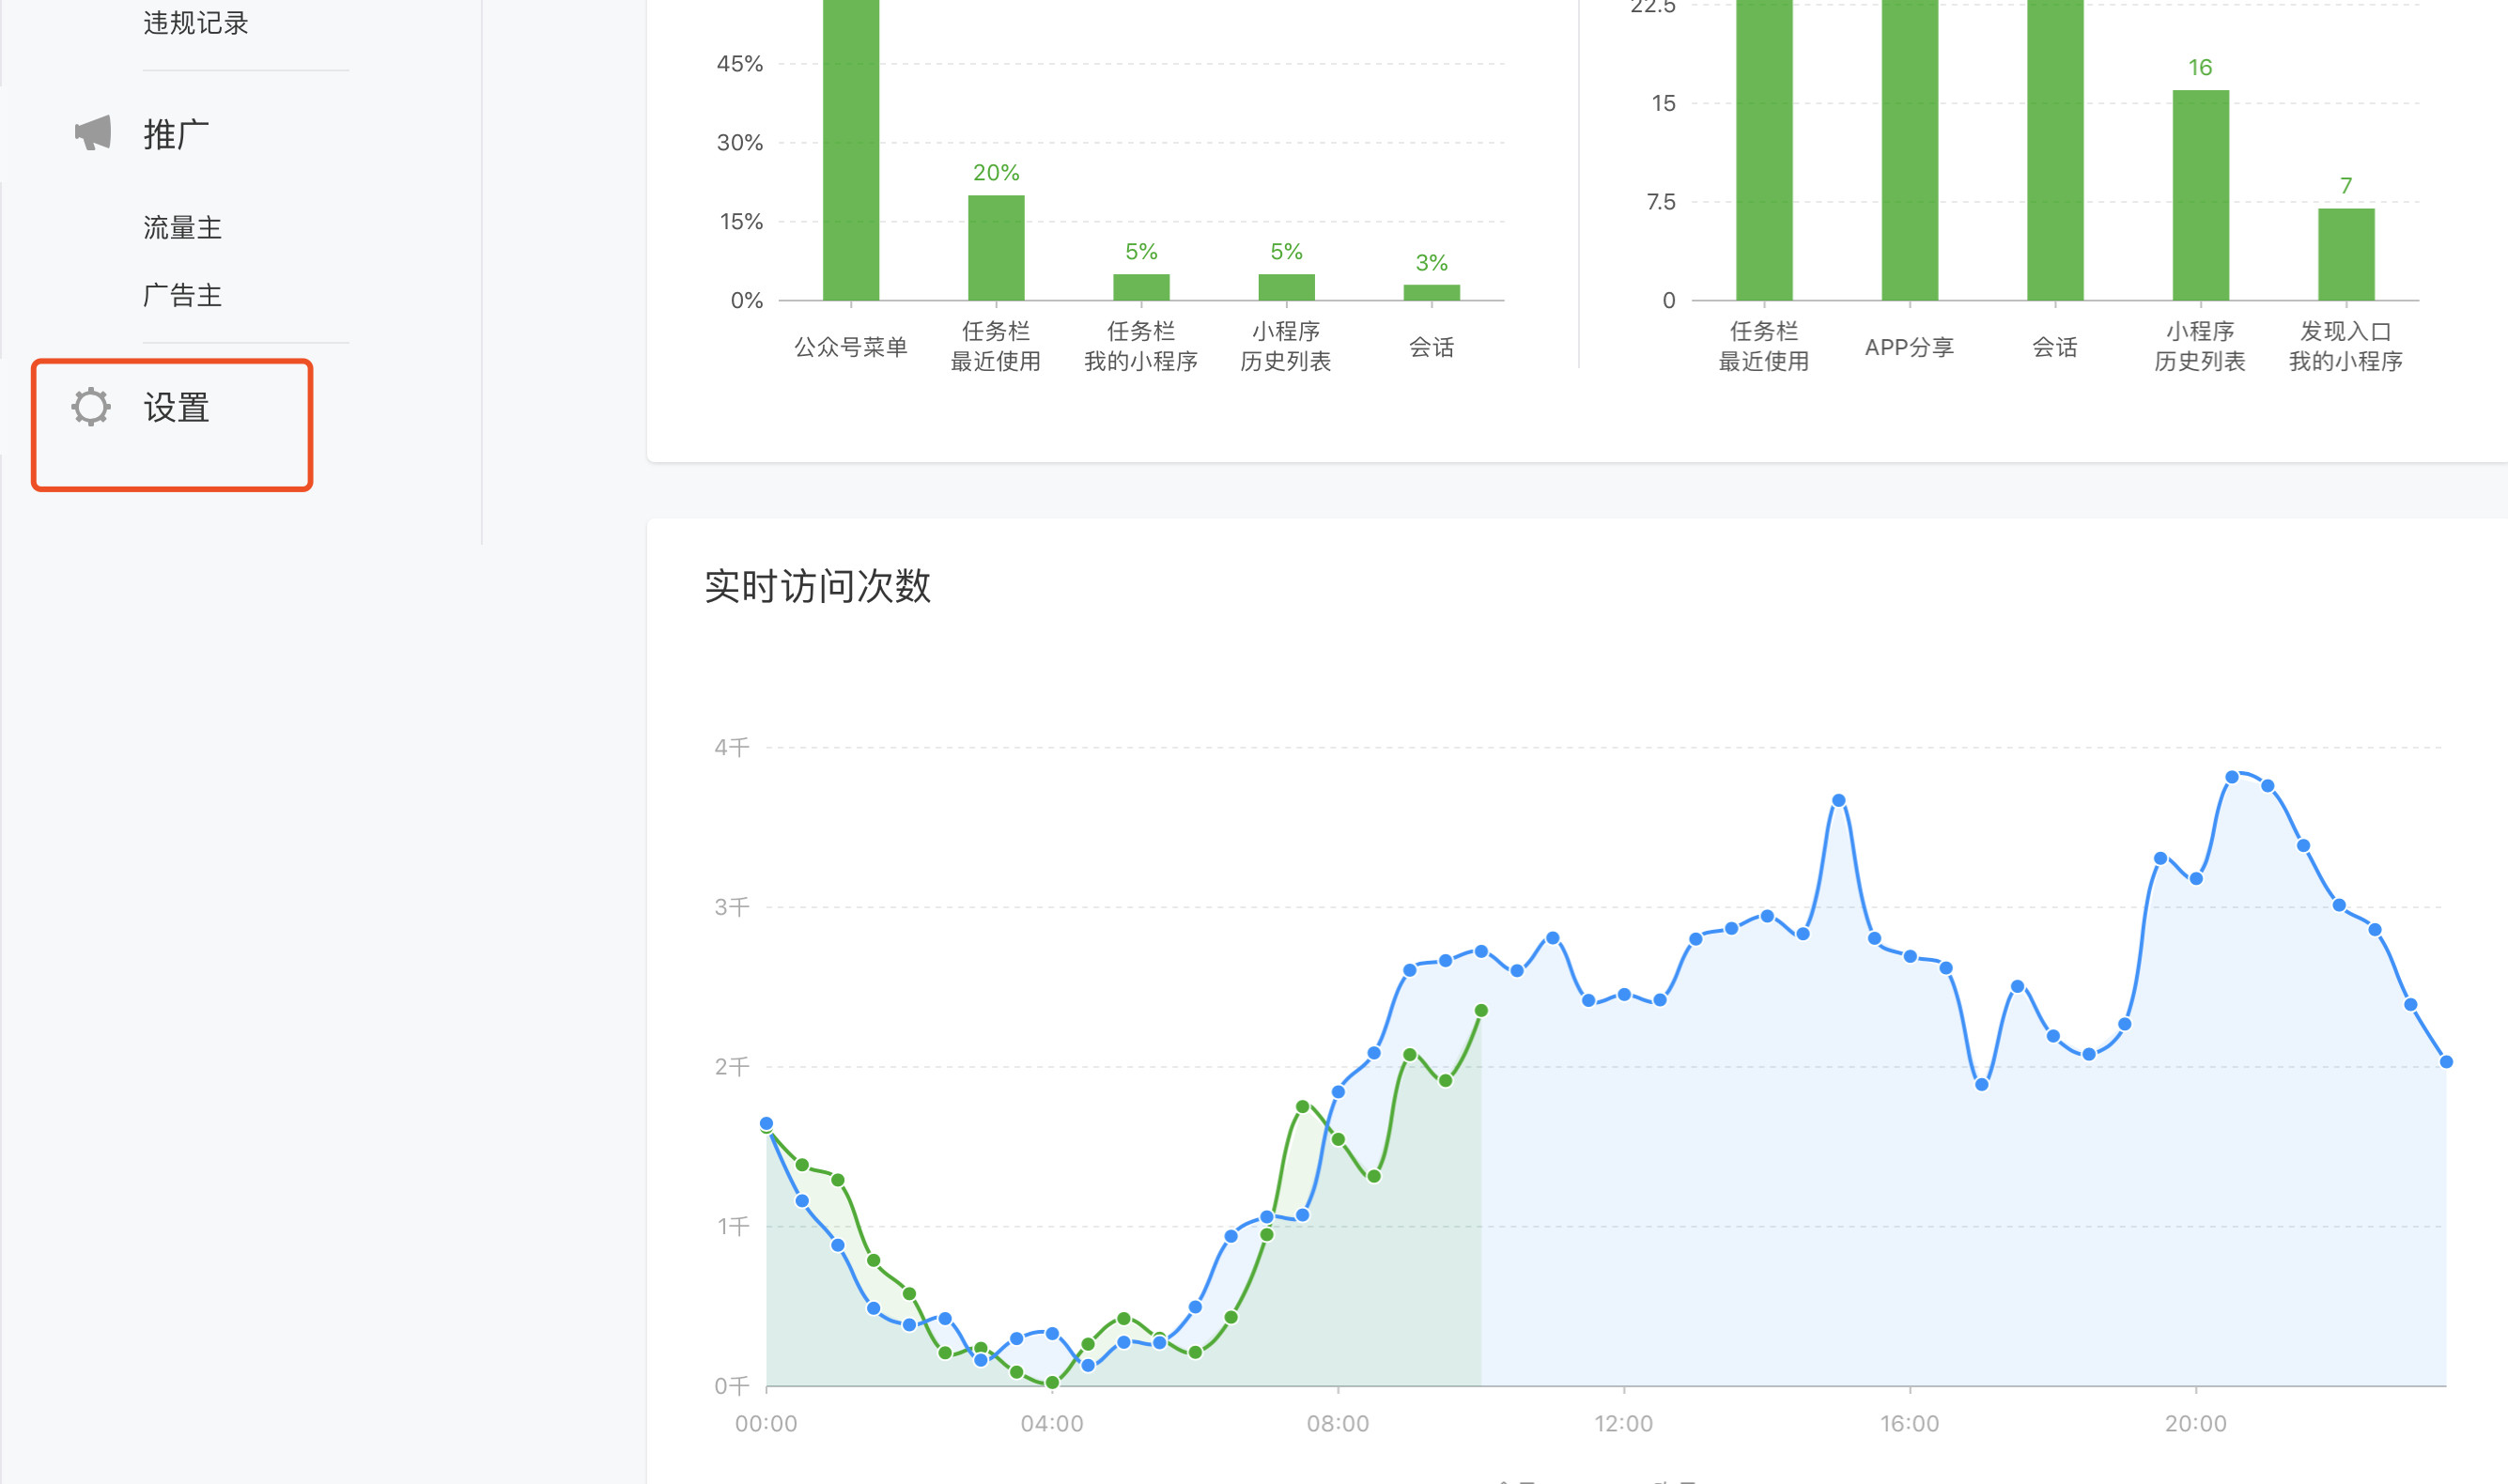Click the 20% bar for 任务栏最近使用
The image size is (2508, 1484).
[x=996, y=248]
